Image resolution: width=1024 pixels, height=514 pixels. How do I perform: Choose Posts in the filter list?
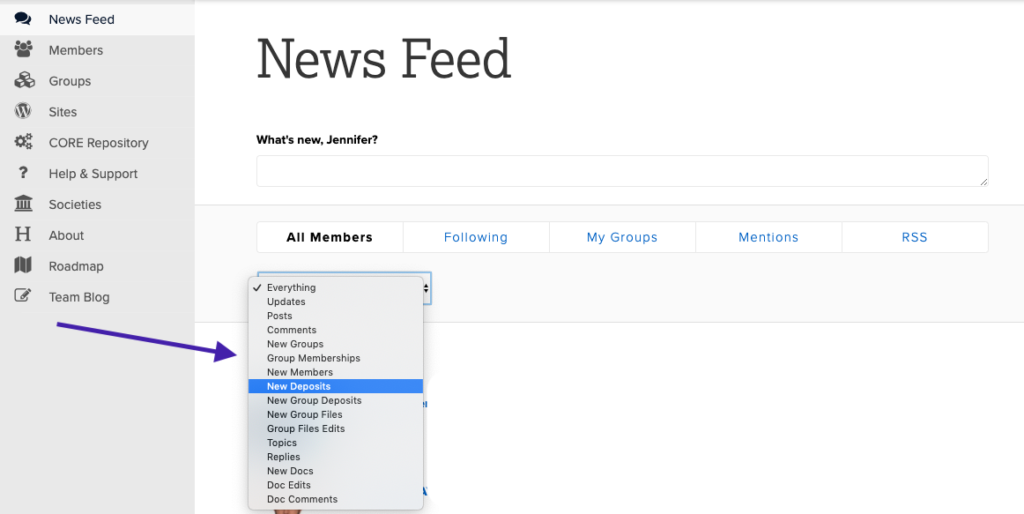(336, 315)
